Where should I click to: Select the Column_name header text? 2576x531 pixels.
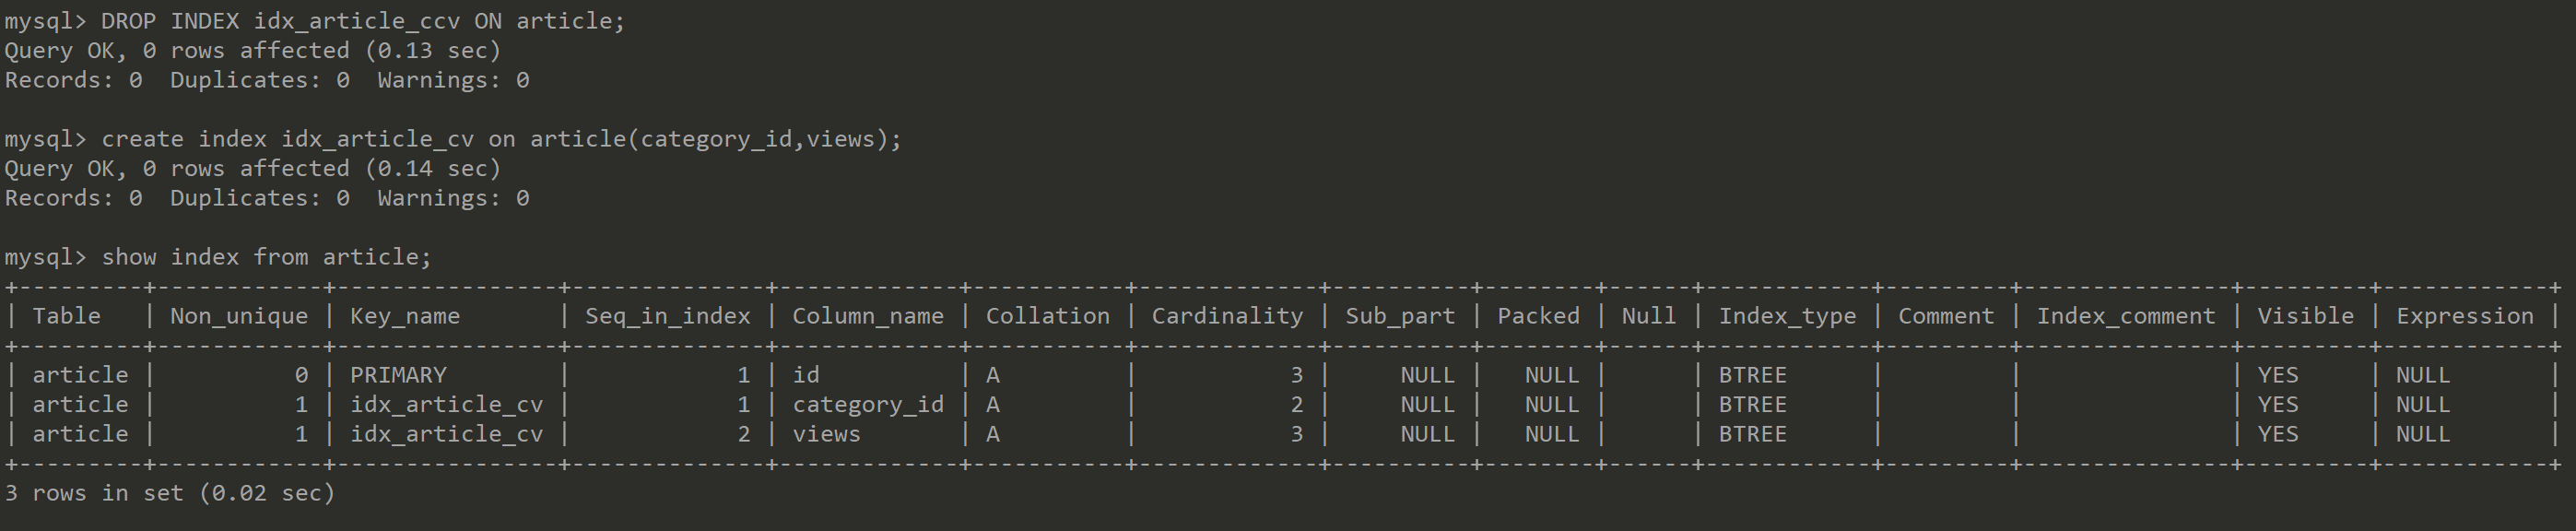867,316
